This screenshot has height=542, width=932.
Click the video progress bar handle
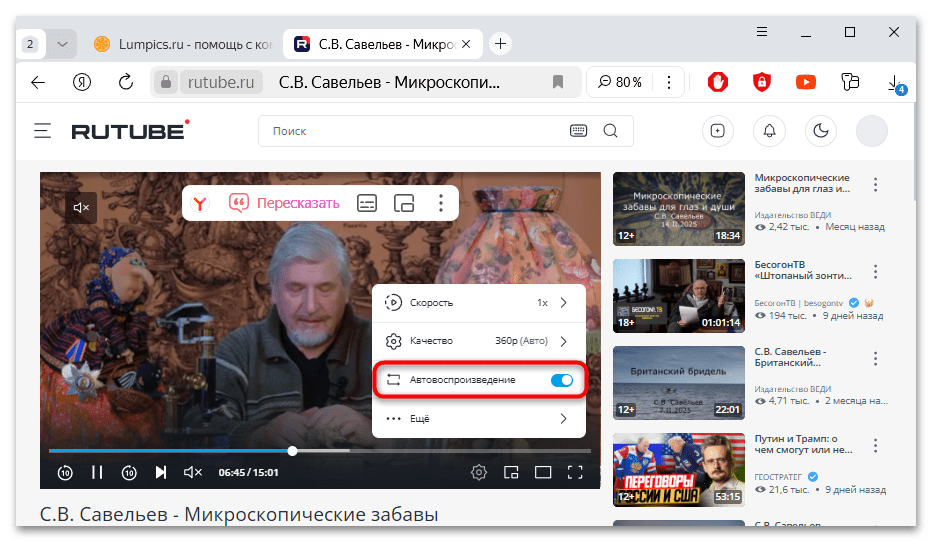pyautogui.click(x=292, y=451)
